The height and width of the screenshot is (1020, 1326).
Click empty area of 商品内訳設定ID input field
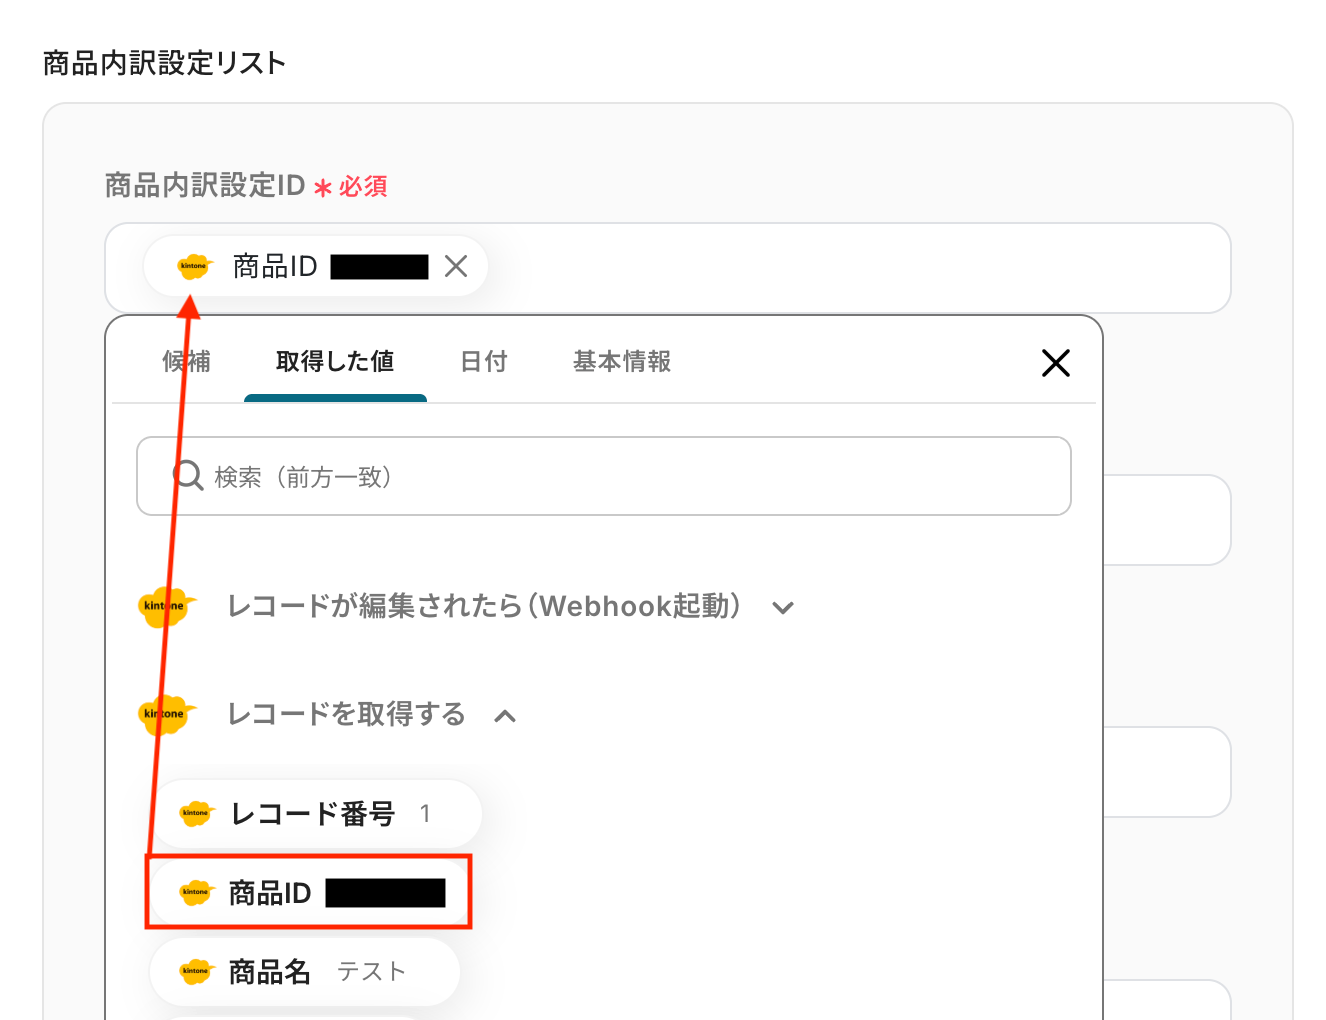(x=850, y=268)
